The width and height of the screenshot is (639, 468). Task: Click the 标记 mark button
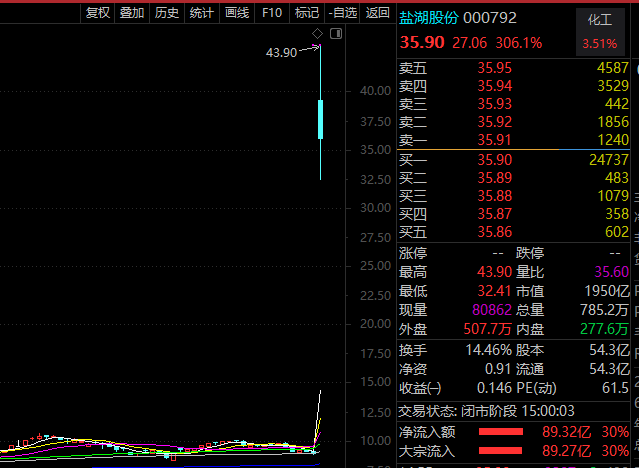(x=307, y=13)
